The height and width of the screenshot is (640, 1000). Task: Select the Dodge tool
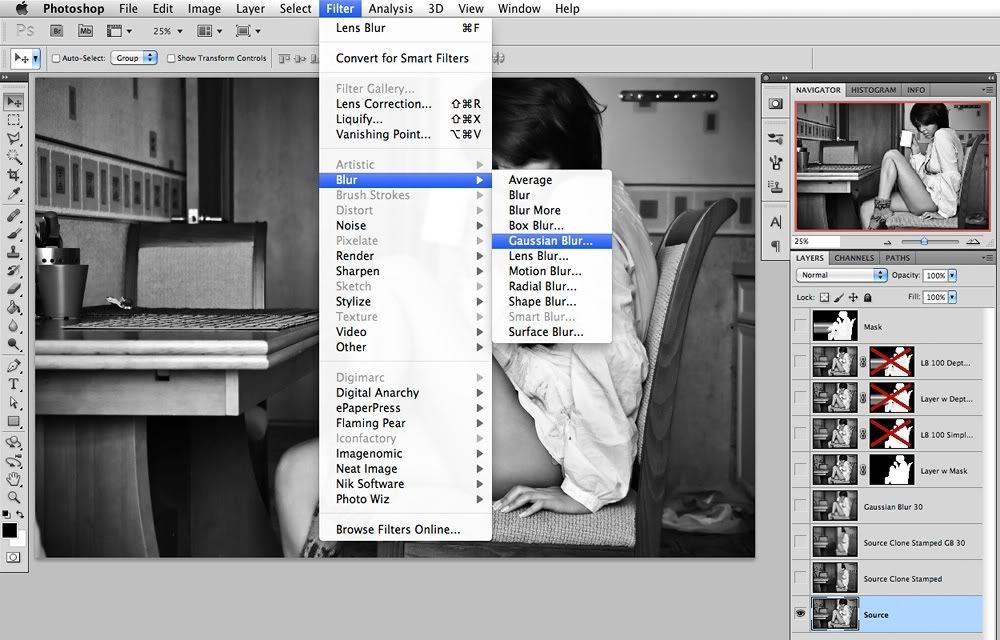13,344
